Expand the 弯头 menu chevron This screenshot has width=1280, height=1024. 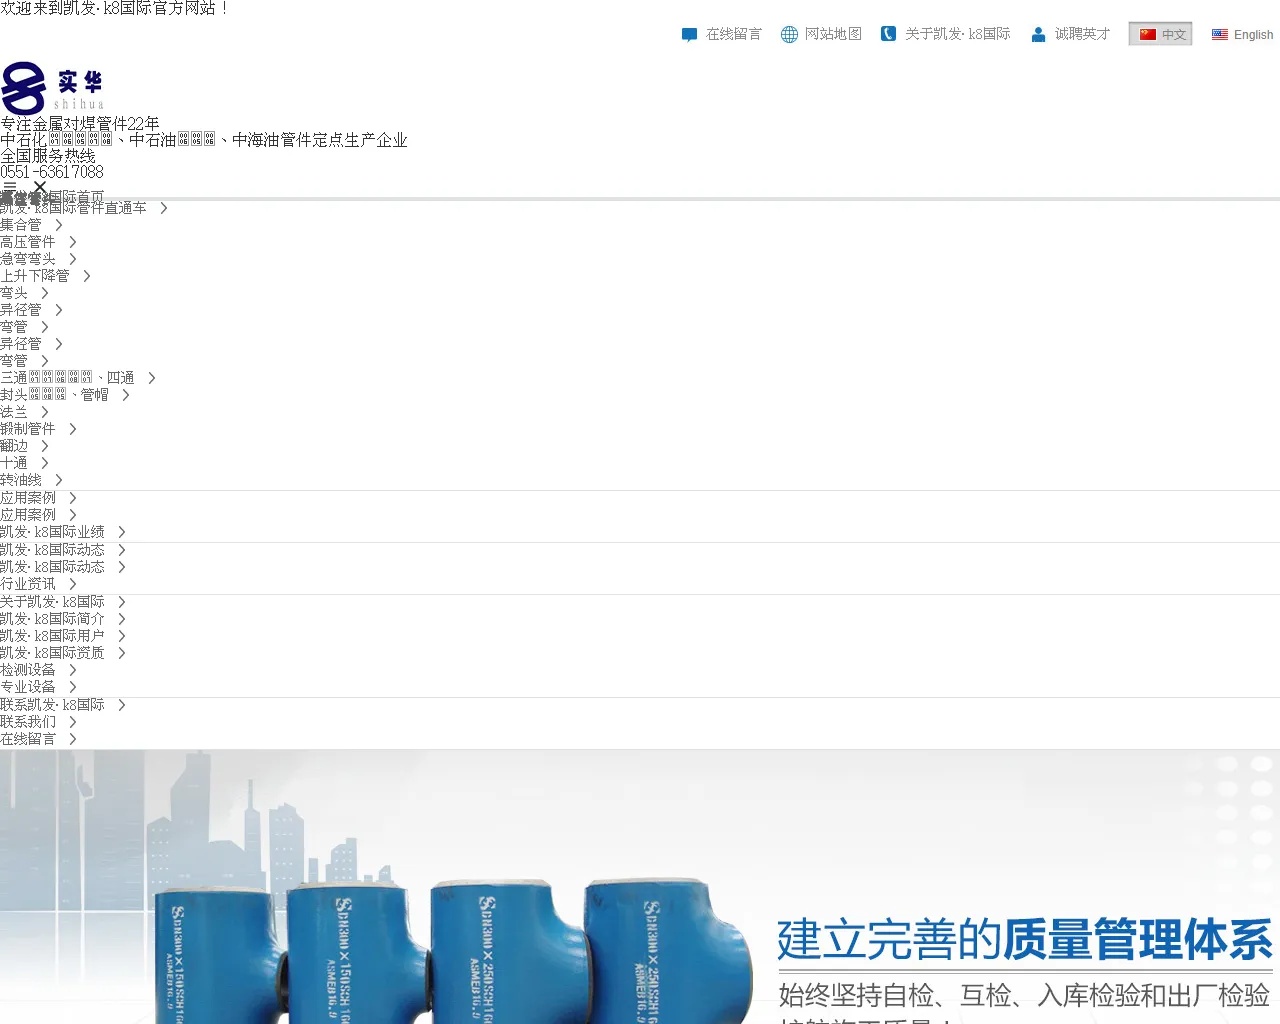click(x=47, y=292)
